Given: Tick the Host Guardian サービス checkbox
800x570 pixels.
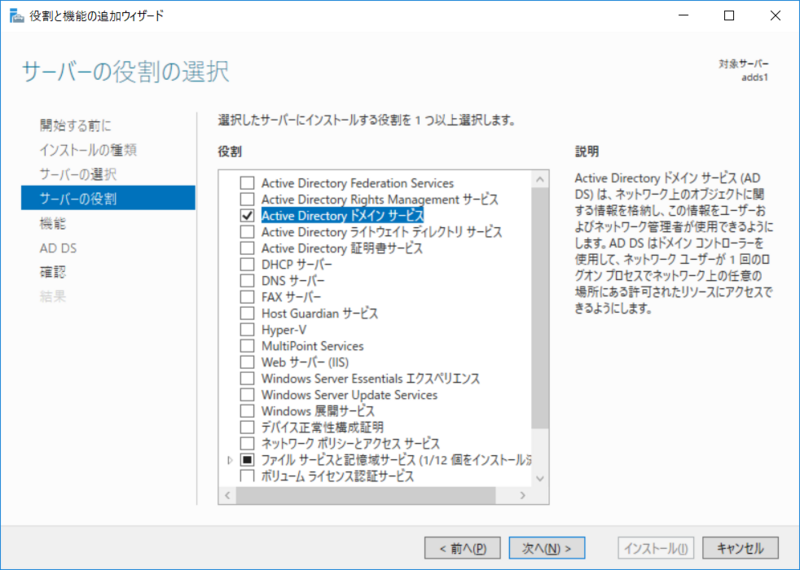Looking at the screenshot, I should 247,313.
